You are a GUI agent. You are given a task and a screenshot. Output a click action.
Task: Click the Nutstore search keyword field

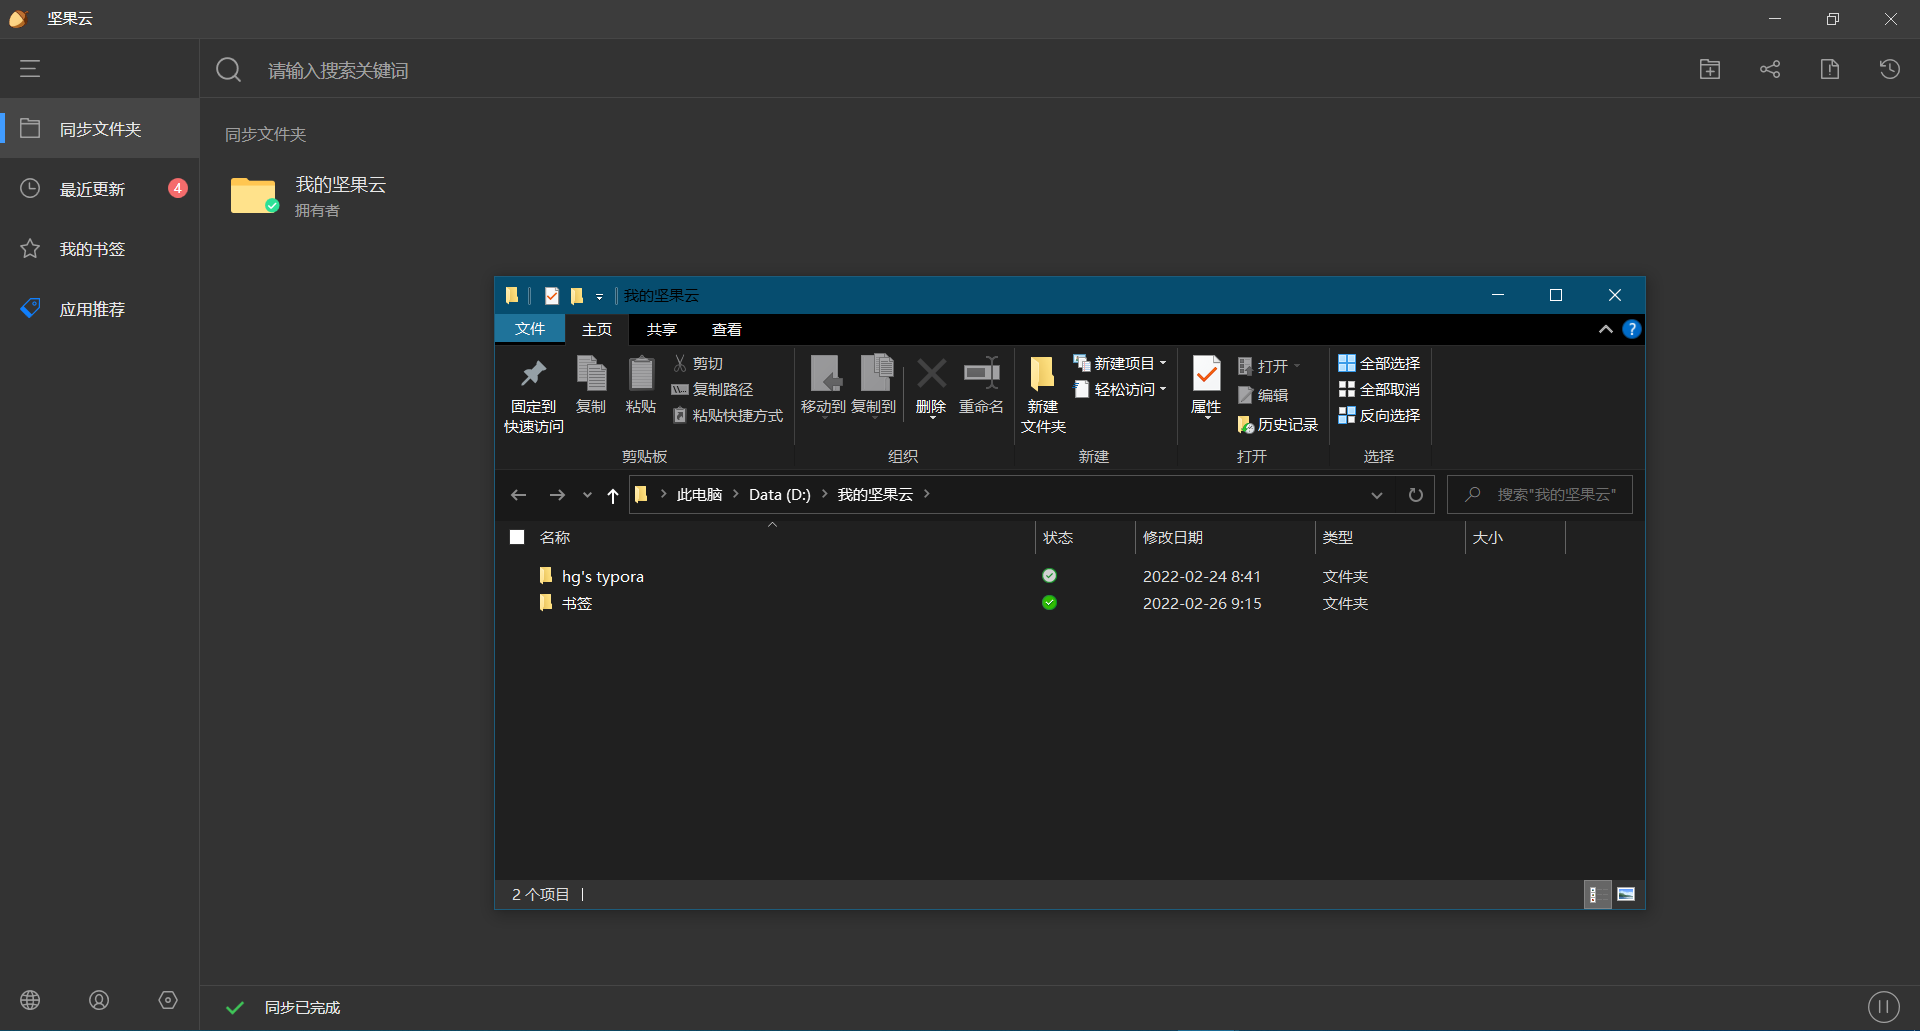pos(338,70)
